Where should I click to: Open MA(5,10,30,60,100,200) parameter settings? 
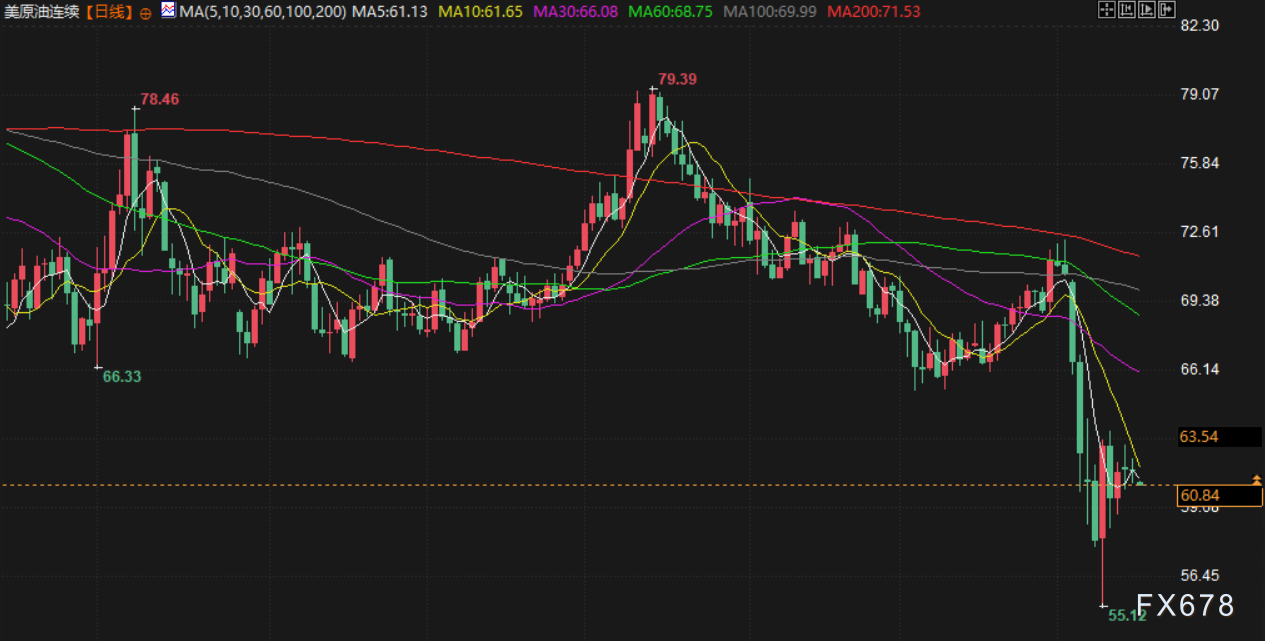pyautogui.click(x=262, y=12)
